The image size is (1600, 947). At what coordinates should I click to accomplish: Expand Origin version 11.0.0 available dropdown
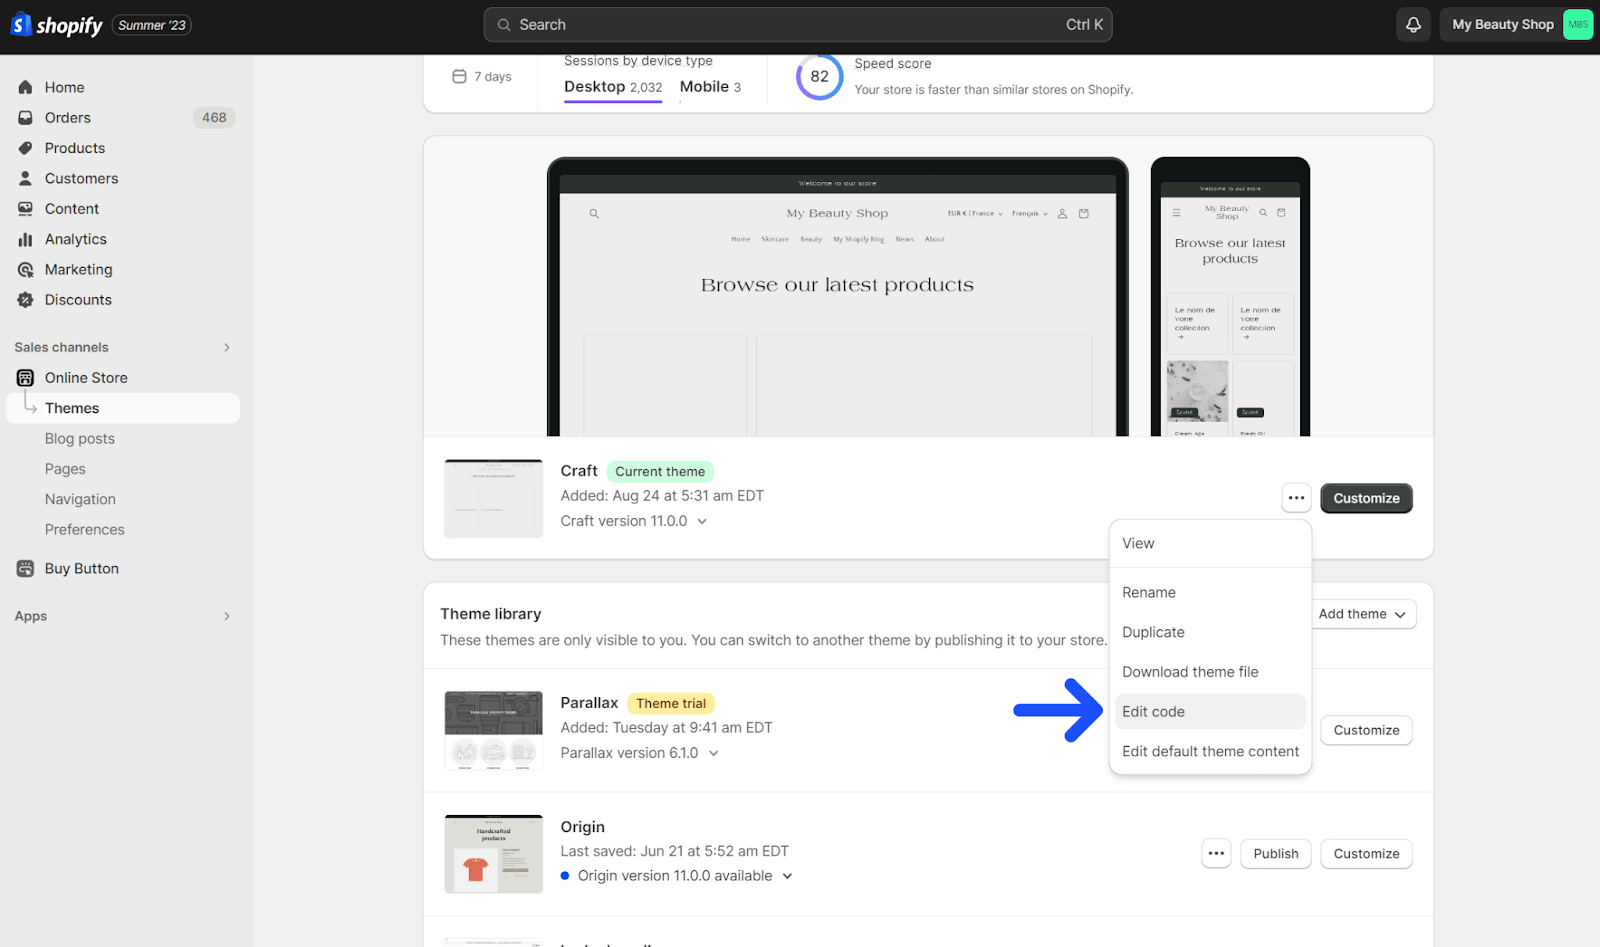coord(787,876)
